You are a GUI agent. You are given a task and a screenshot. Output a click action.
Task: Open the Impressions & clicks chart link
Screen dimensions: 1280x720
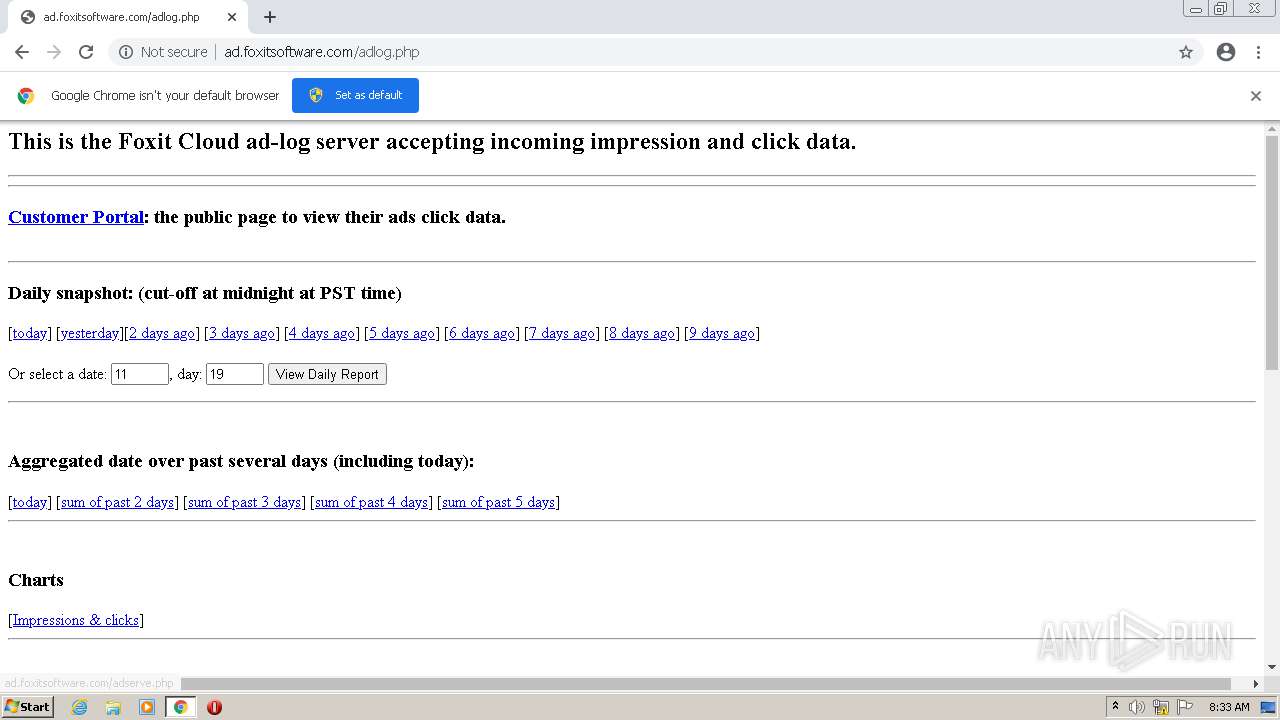coord(76,620)
